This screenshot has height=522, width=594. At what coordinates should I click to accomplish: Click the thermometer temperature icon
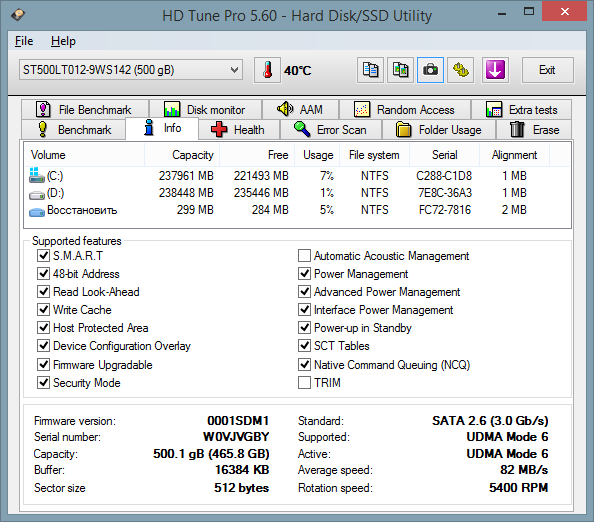point(267,70)
